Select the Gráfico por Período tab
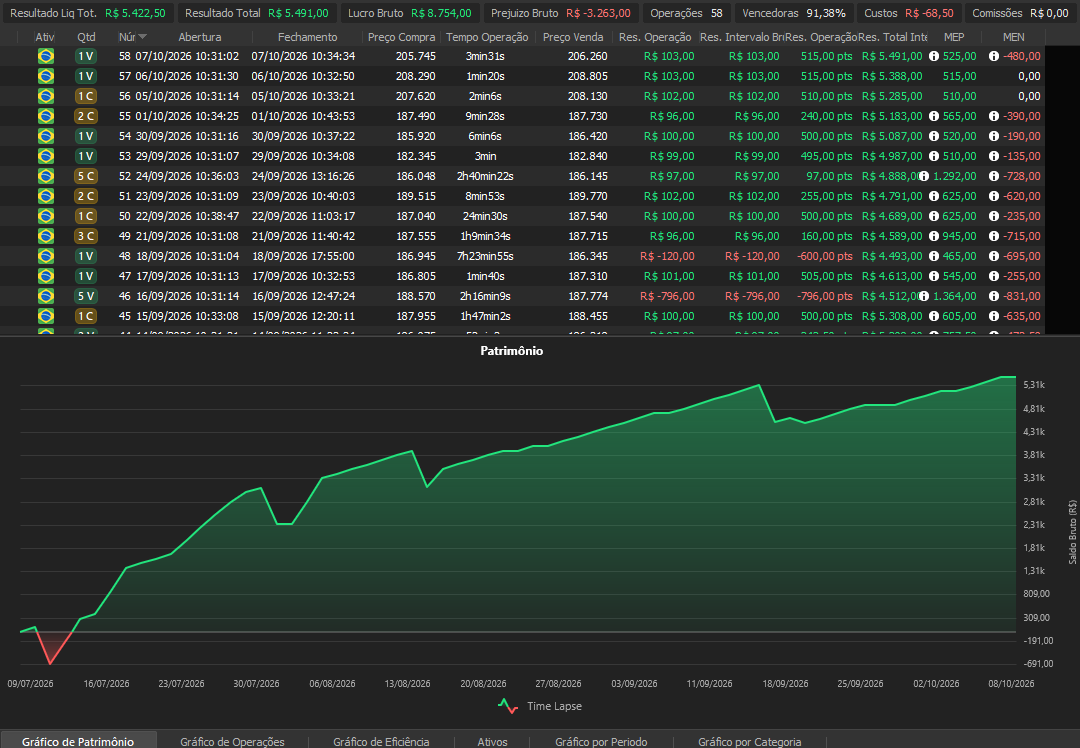The width and height of the screenshot is (1080, 748). click(x=601, y=741)
